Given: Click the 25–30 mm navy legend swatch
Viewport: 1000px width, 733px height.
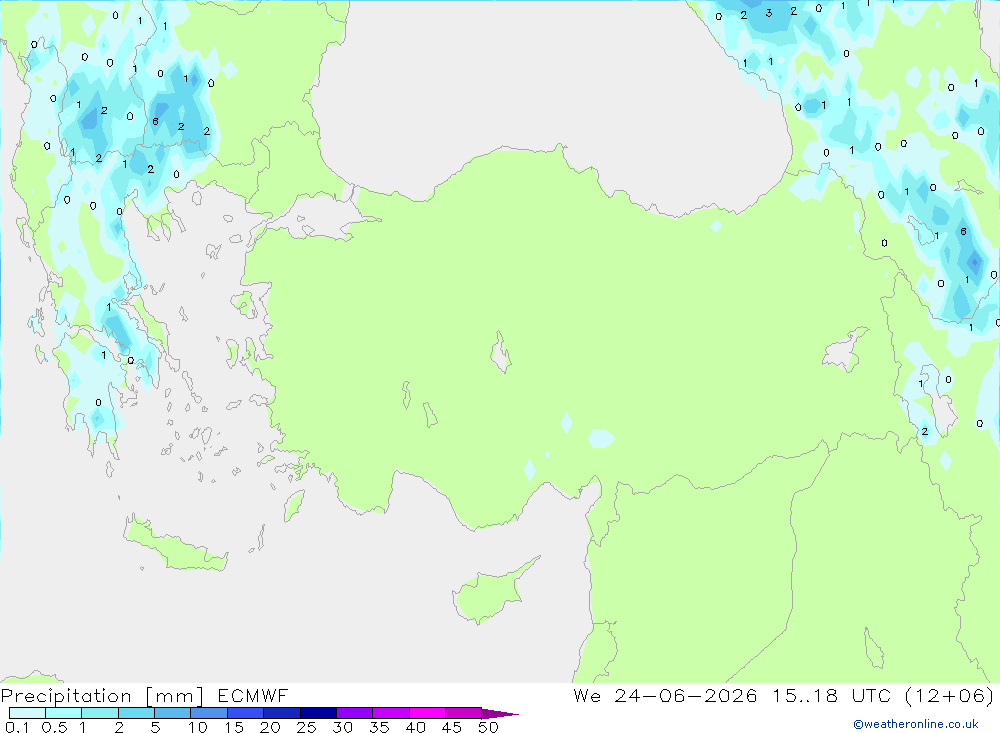Looking at the screenshot, I should (318, 713).
